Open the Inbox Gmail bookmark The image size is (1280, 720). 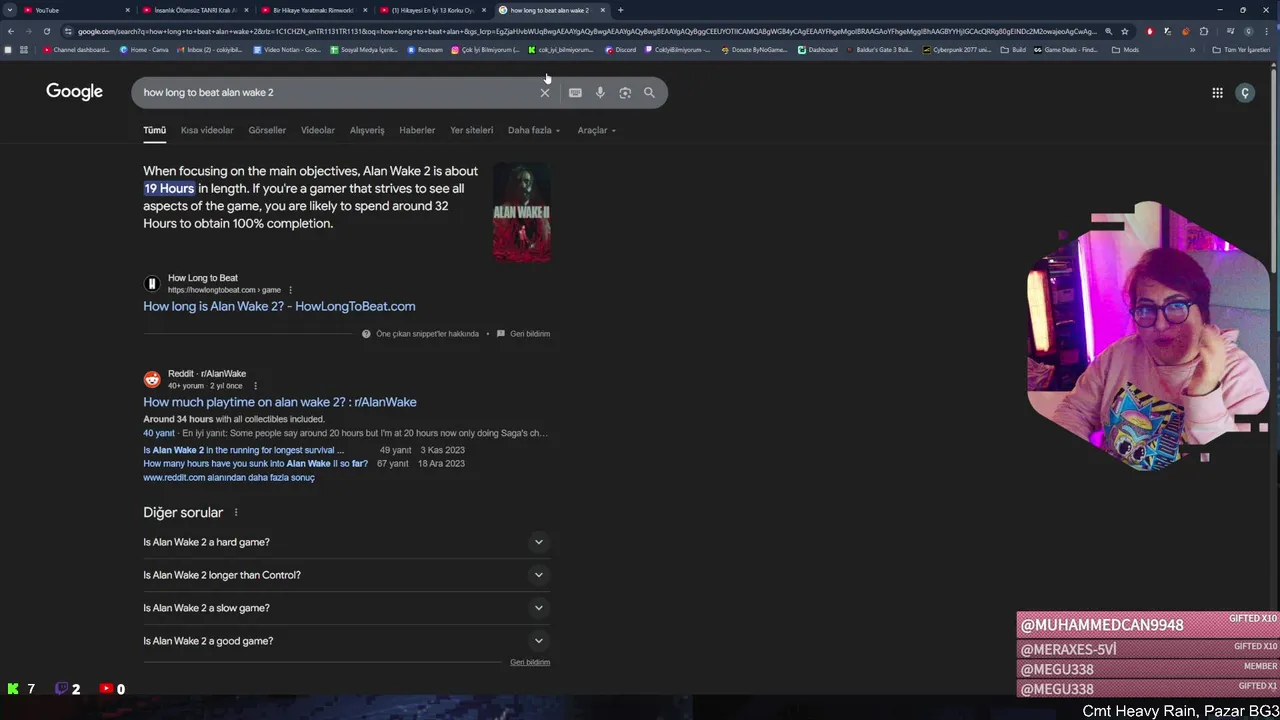click(x=210, y=49)
